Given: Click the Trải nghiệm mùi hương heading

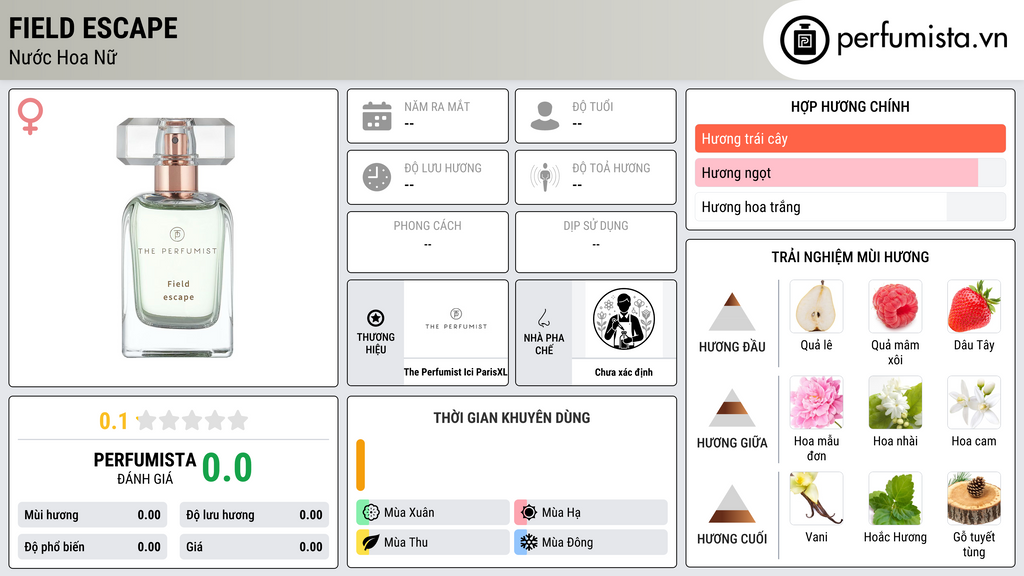Looking at the screenshot, I should 850,257.
